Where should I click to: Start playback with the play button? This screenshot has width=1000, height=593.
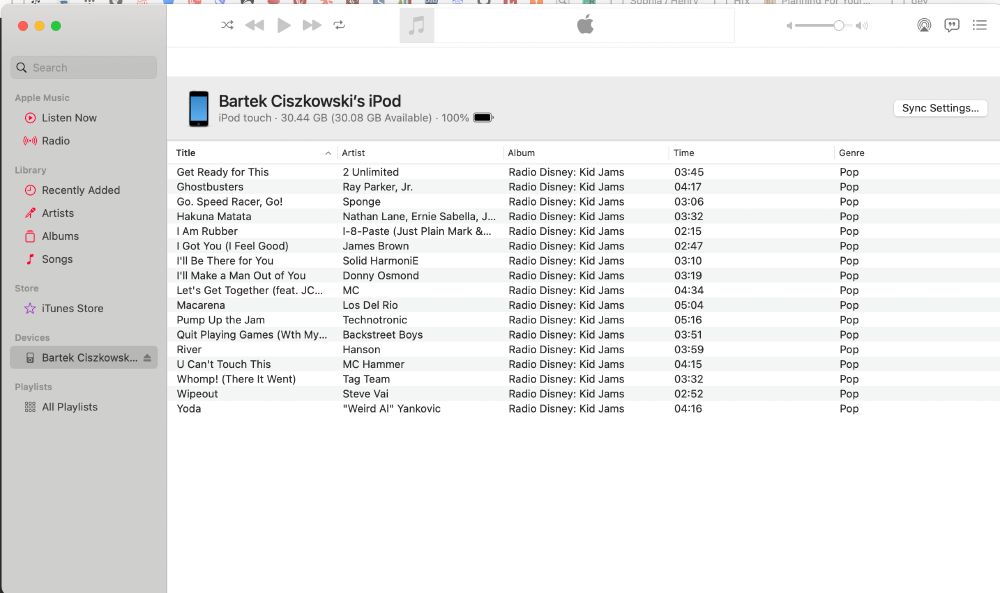click(x=284, y=25)
